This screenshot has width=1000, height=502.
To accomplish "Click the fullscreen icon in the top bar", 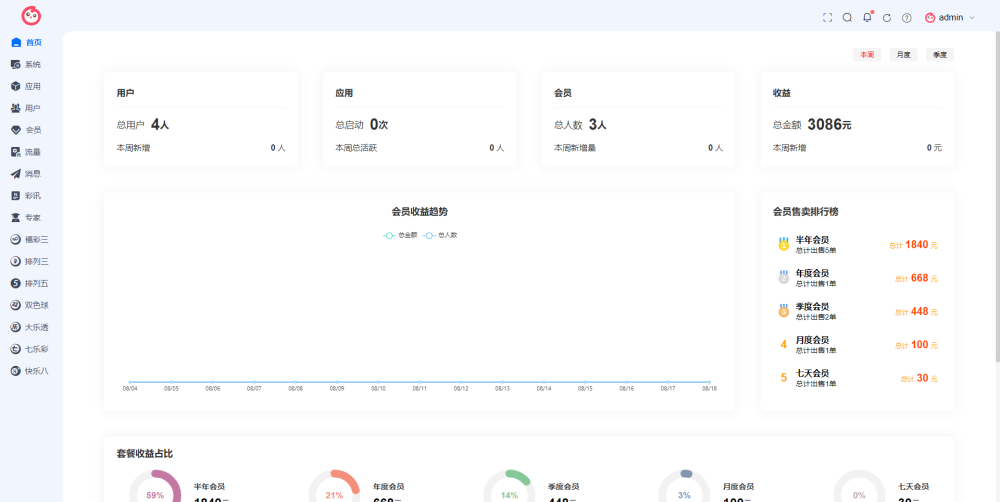I will 827,18.
